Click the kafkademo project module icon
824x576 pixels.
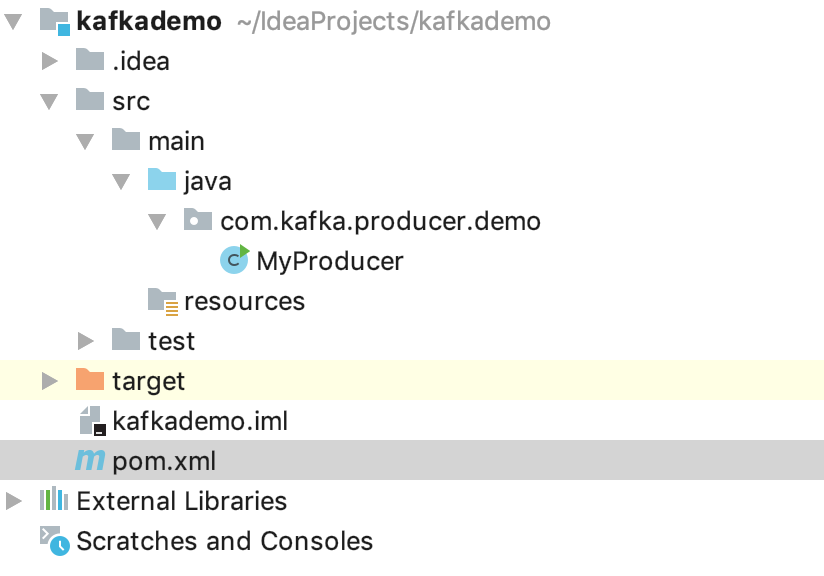[55, 21]
